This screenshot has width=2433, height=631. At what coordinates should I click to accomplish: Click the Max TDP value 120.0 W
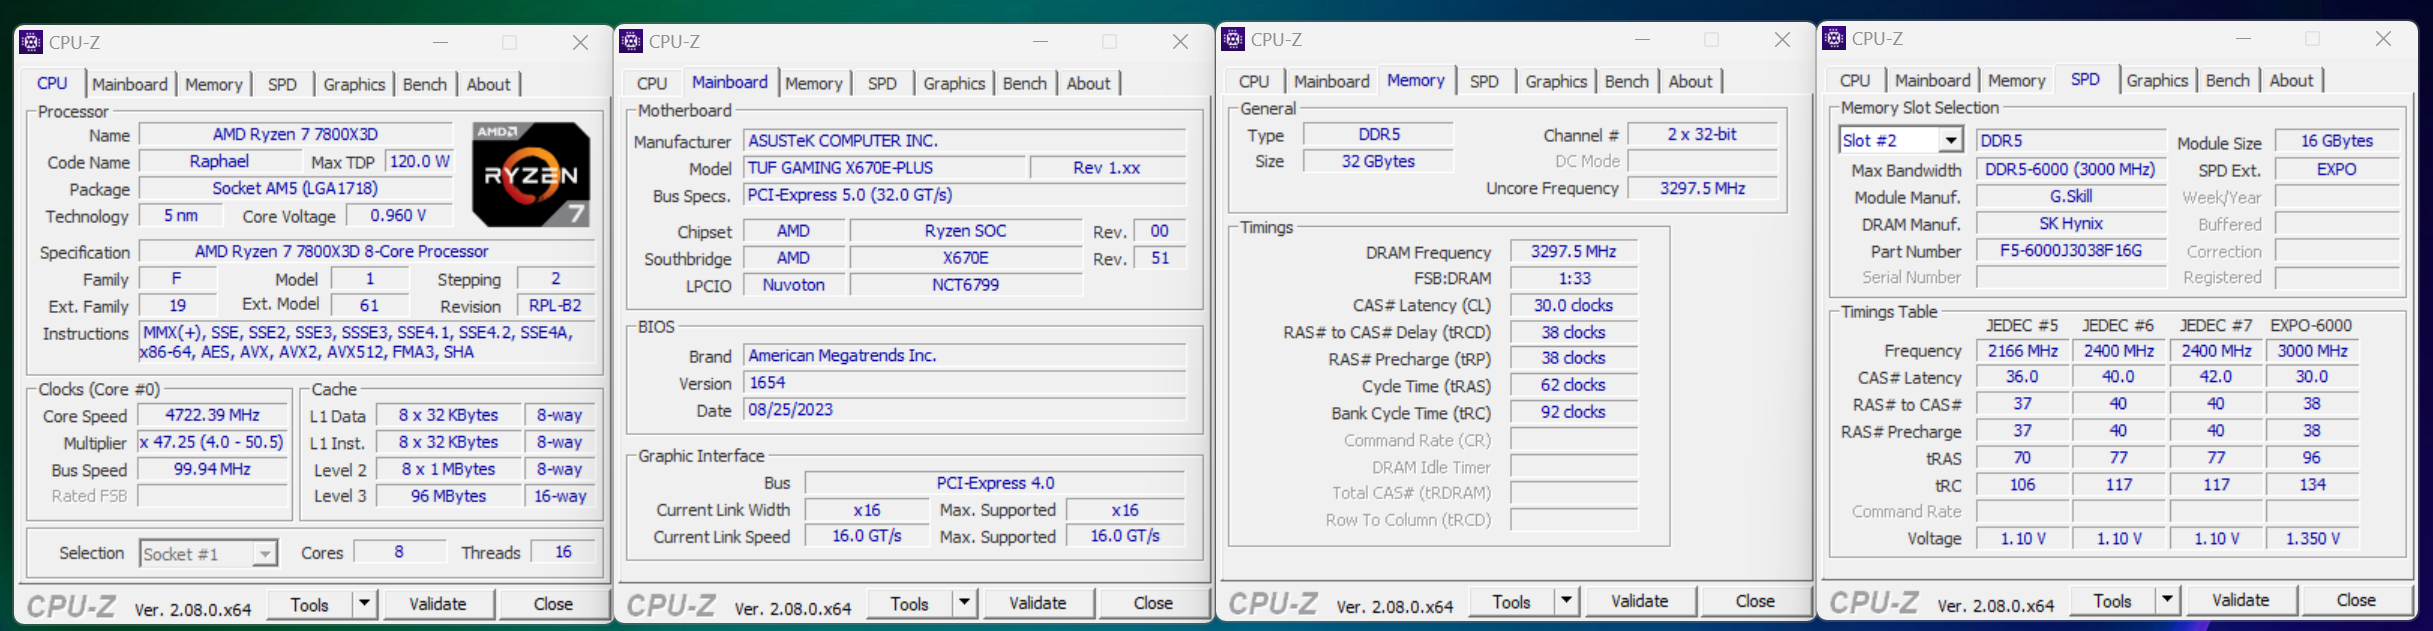click(420, 161)
